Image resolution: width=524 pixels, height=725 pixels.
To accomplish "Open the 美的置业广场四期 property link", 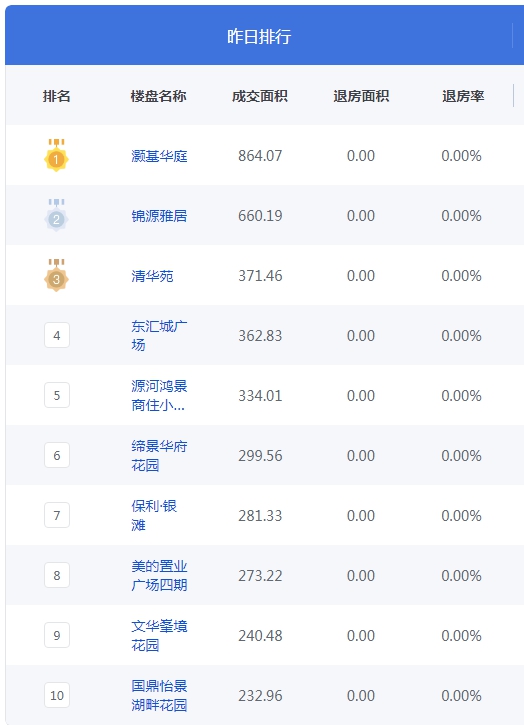I will click(159, 575).
